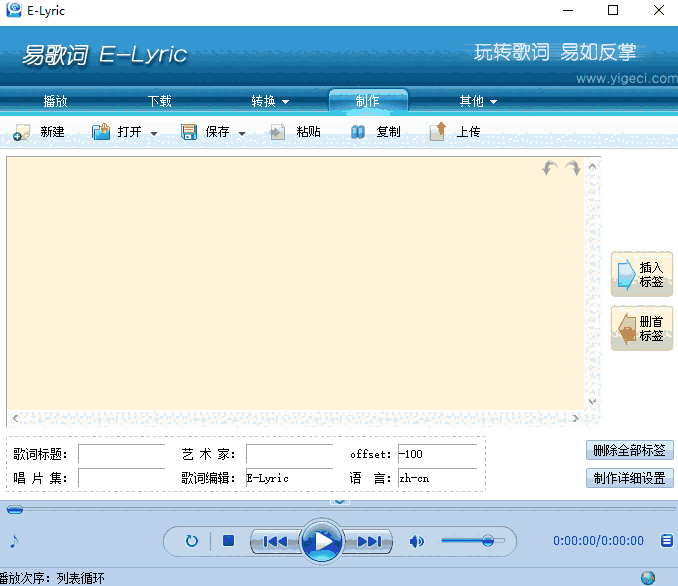Image resolution: width=678 pixels, height=586 pixels.
Task: Click the playback progress slider handle
Action: pos(15,510)
